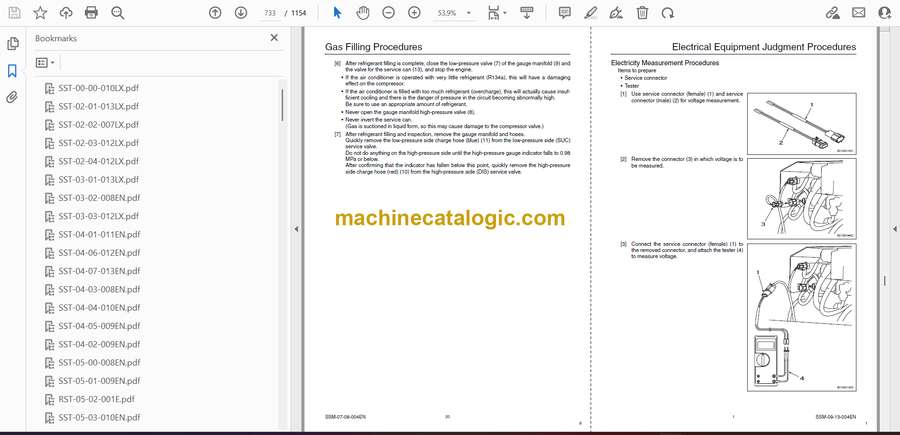Open bookmark SST-02-04-012LX.pdf
900x435 pixels.
(x=98, y=161)
